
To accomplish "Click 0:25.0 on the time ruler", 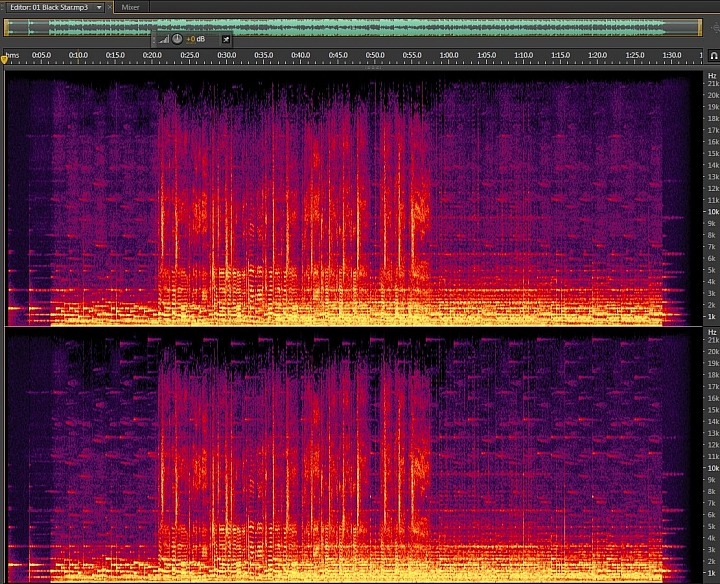I will [190, 55].
